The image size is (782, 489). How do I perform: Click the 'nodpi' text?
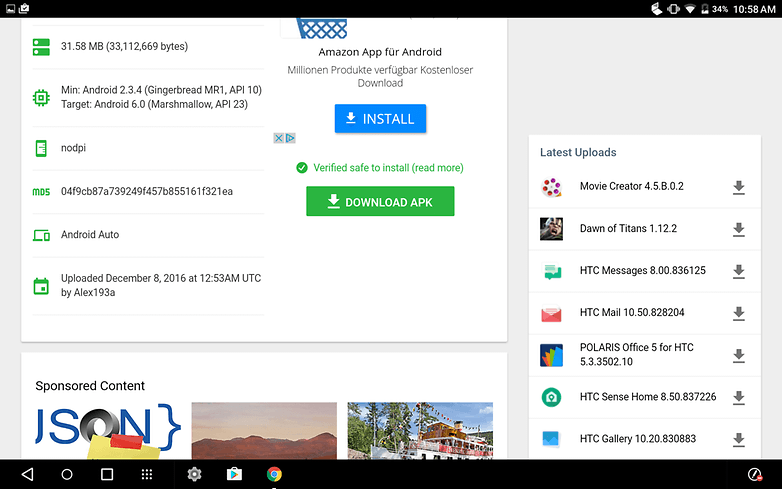pyautogui.click(x=73, y=148)
